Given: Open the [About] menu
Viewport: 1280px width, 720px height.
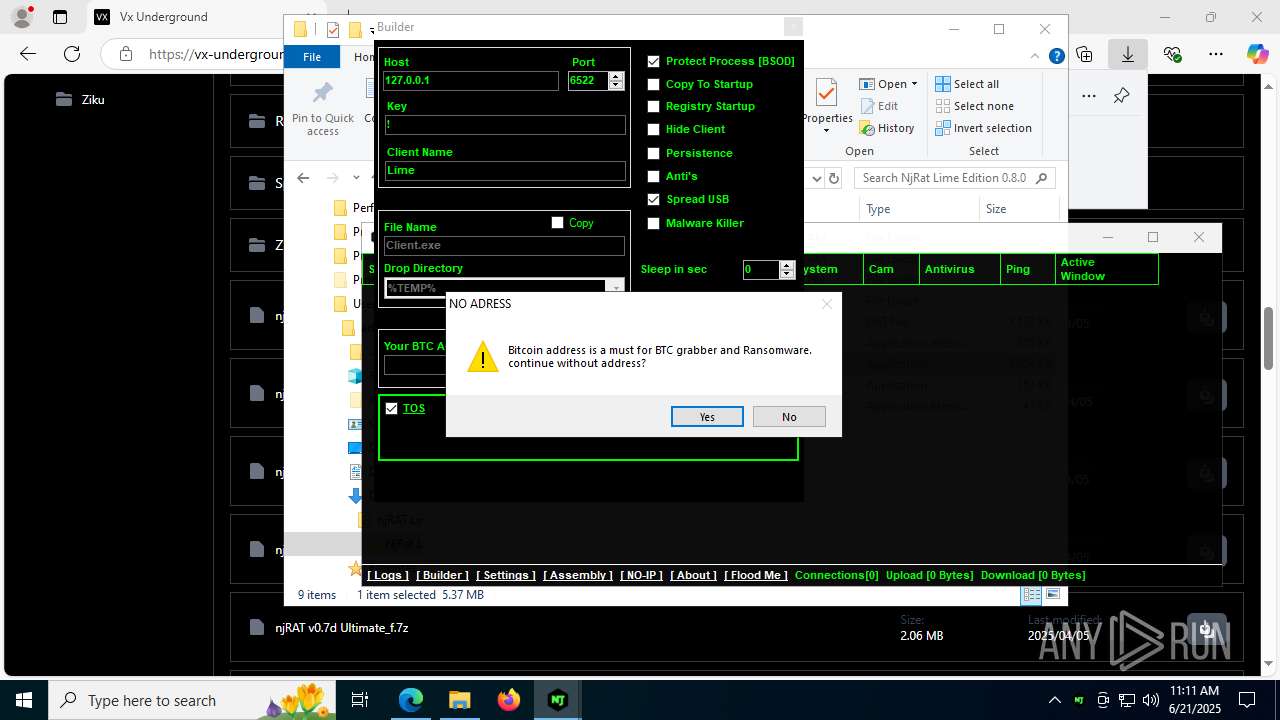Looking at the screenshot, I should [x=692, y=575].
